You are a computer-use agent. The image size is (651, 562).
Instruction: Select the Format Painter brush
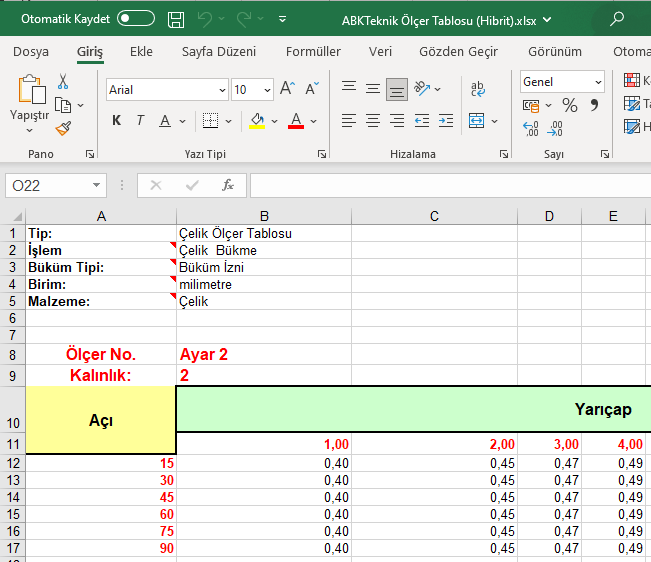pyautogui.click(x=63, y=128)
